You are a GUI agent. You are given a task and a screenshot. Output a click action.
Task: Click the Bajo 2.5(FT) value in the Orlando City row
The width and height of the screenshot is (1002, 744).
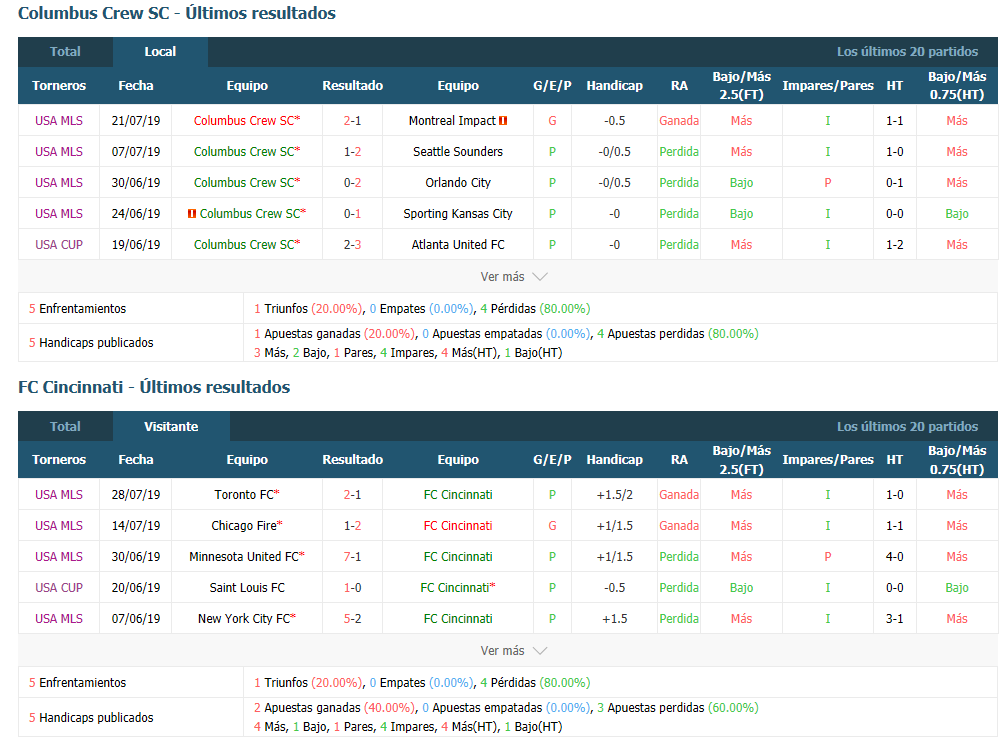741,183
